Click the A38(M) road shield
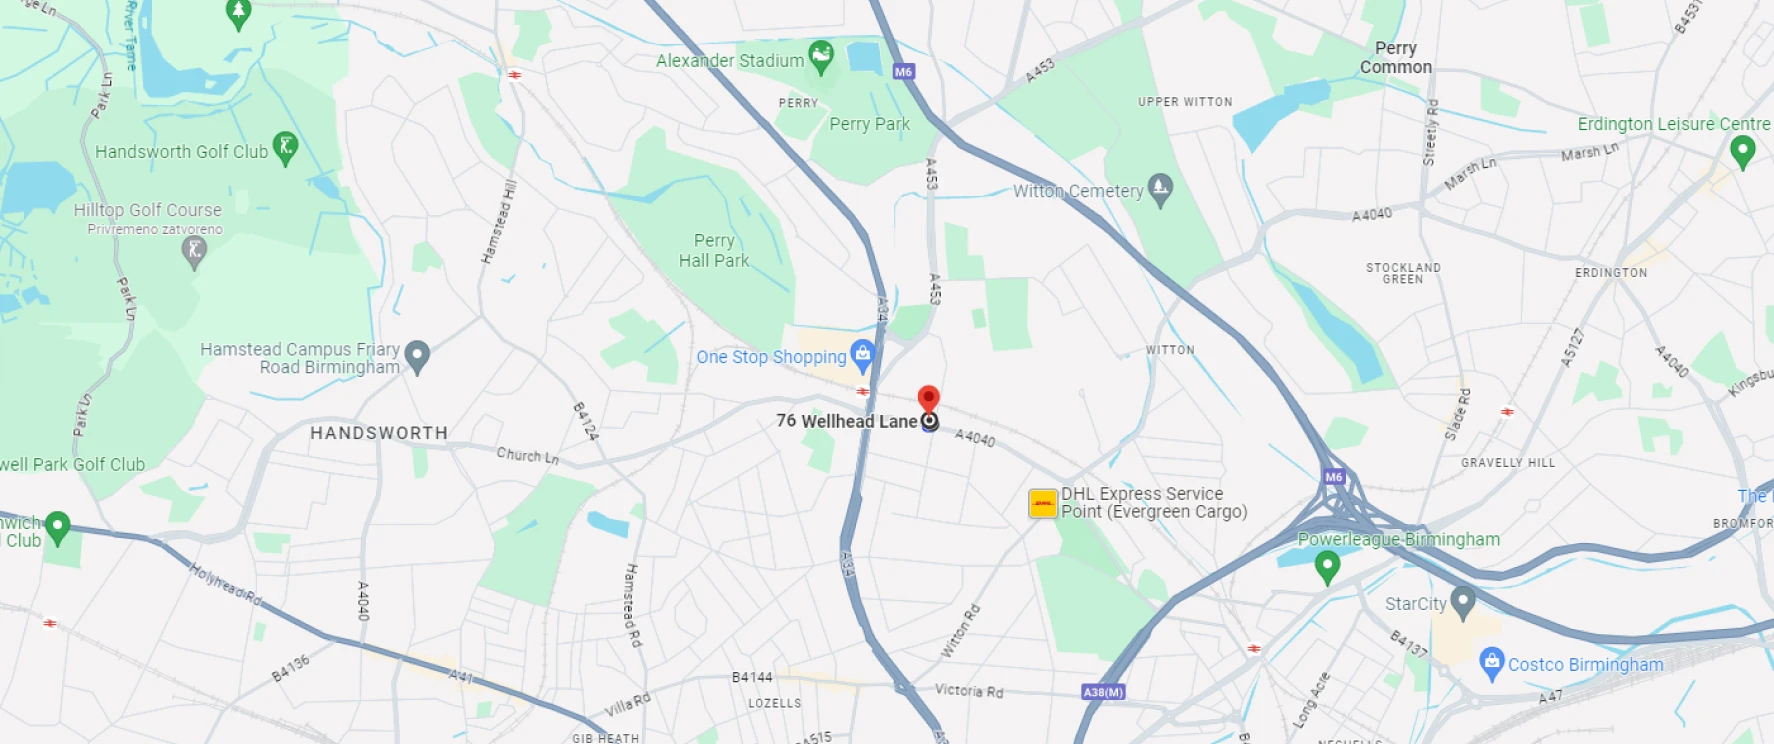This screenshot has height=744, width=1774. tap(1104, 692)
